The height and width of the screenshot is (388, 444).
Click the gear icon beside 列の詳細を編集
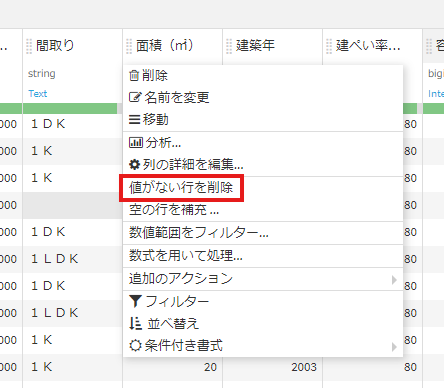click(x=135, y=164)
